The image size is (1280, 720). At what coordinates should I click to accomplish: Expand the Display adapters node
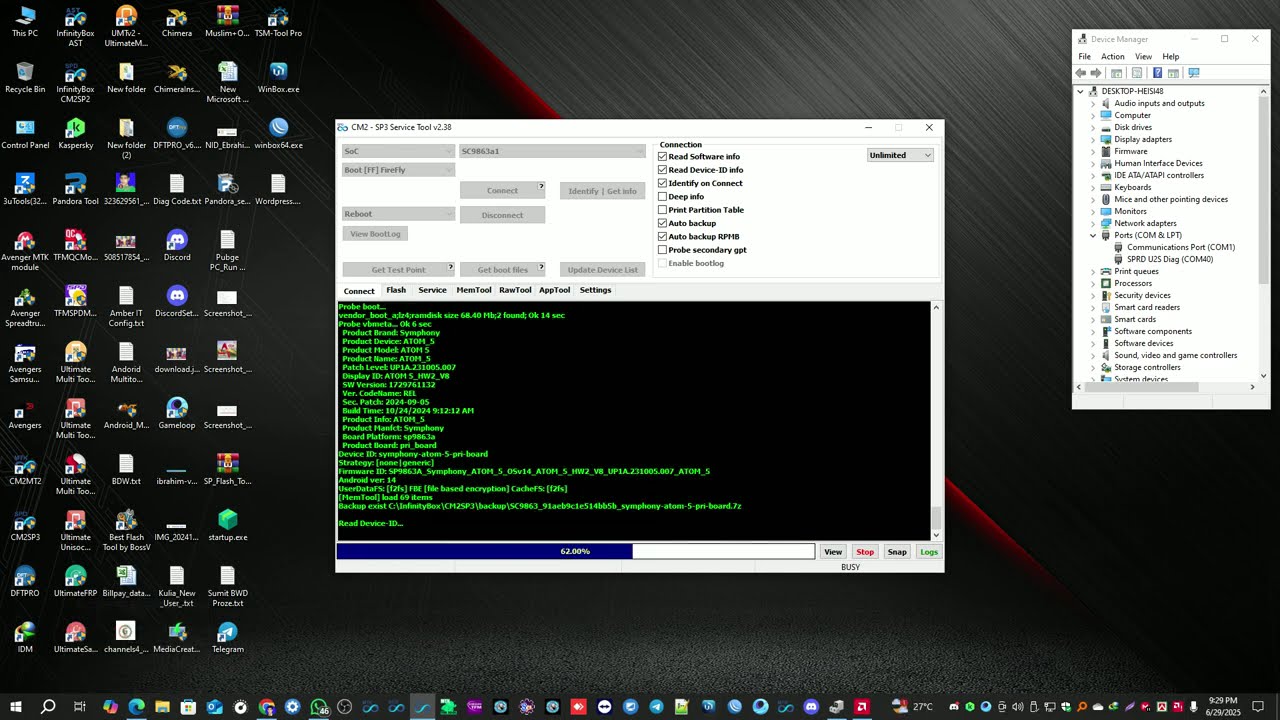click(x=1093, y=139)
